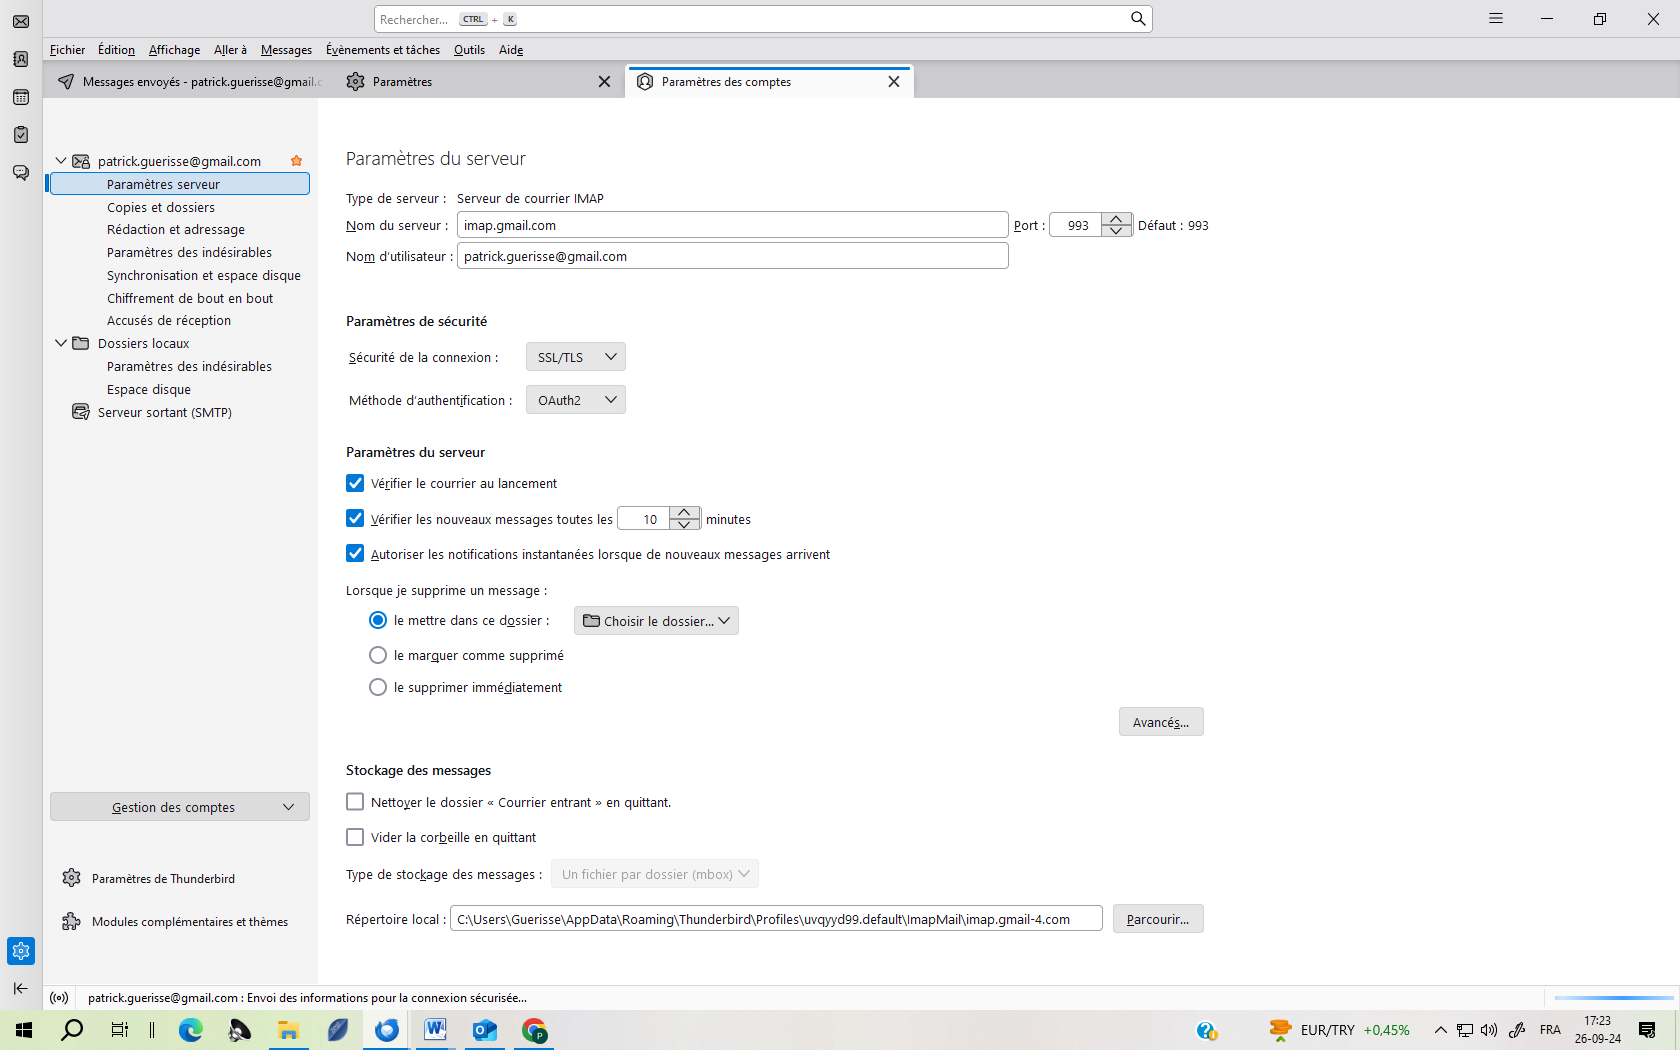Show hidden system tray icons chevron
This screenshot has height=1050, width=1680.
pos(1441,1030)
